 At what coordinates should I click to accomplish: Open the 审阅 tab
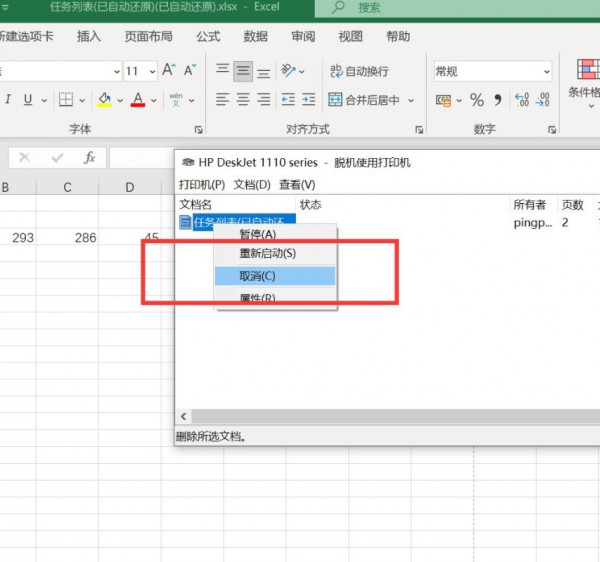(x=303, y=36)
